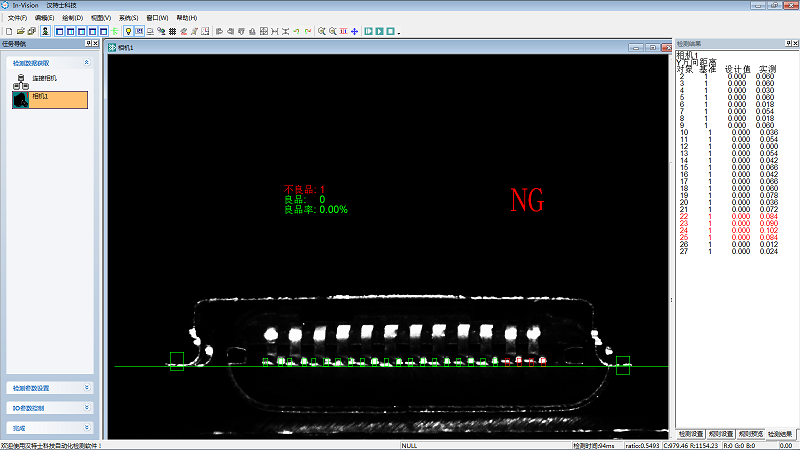Click the grid pattern toolbar icon
800x450 pixels.
173,31
